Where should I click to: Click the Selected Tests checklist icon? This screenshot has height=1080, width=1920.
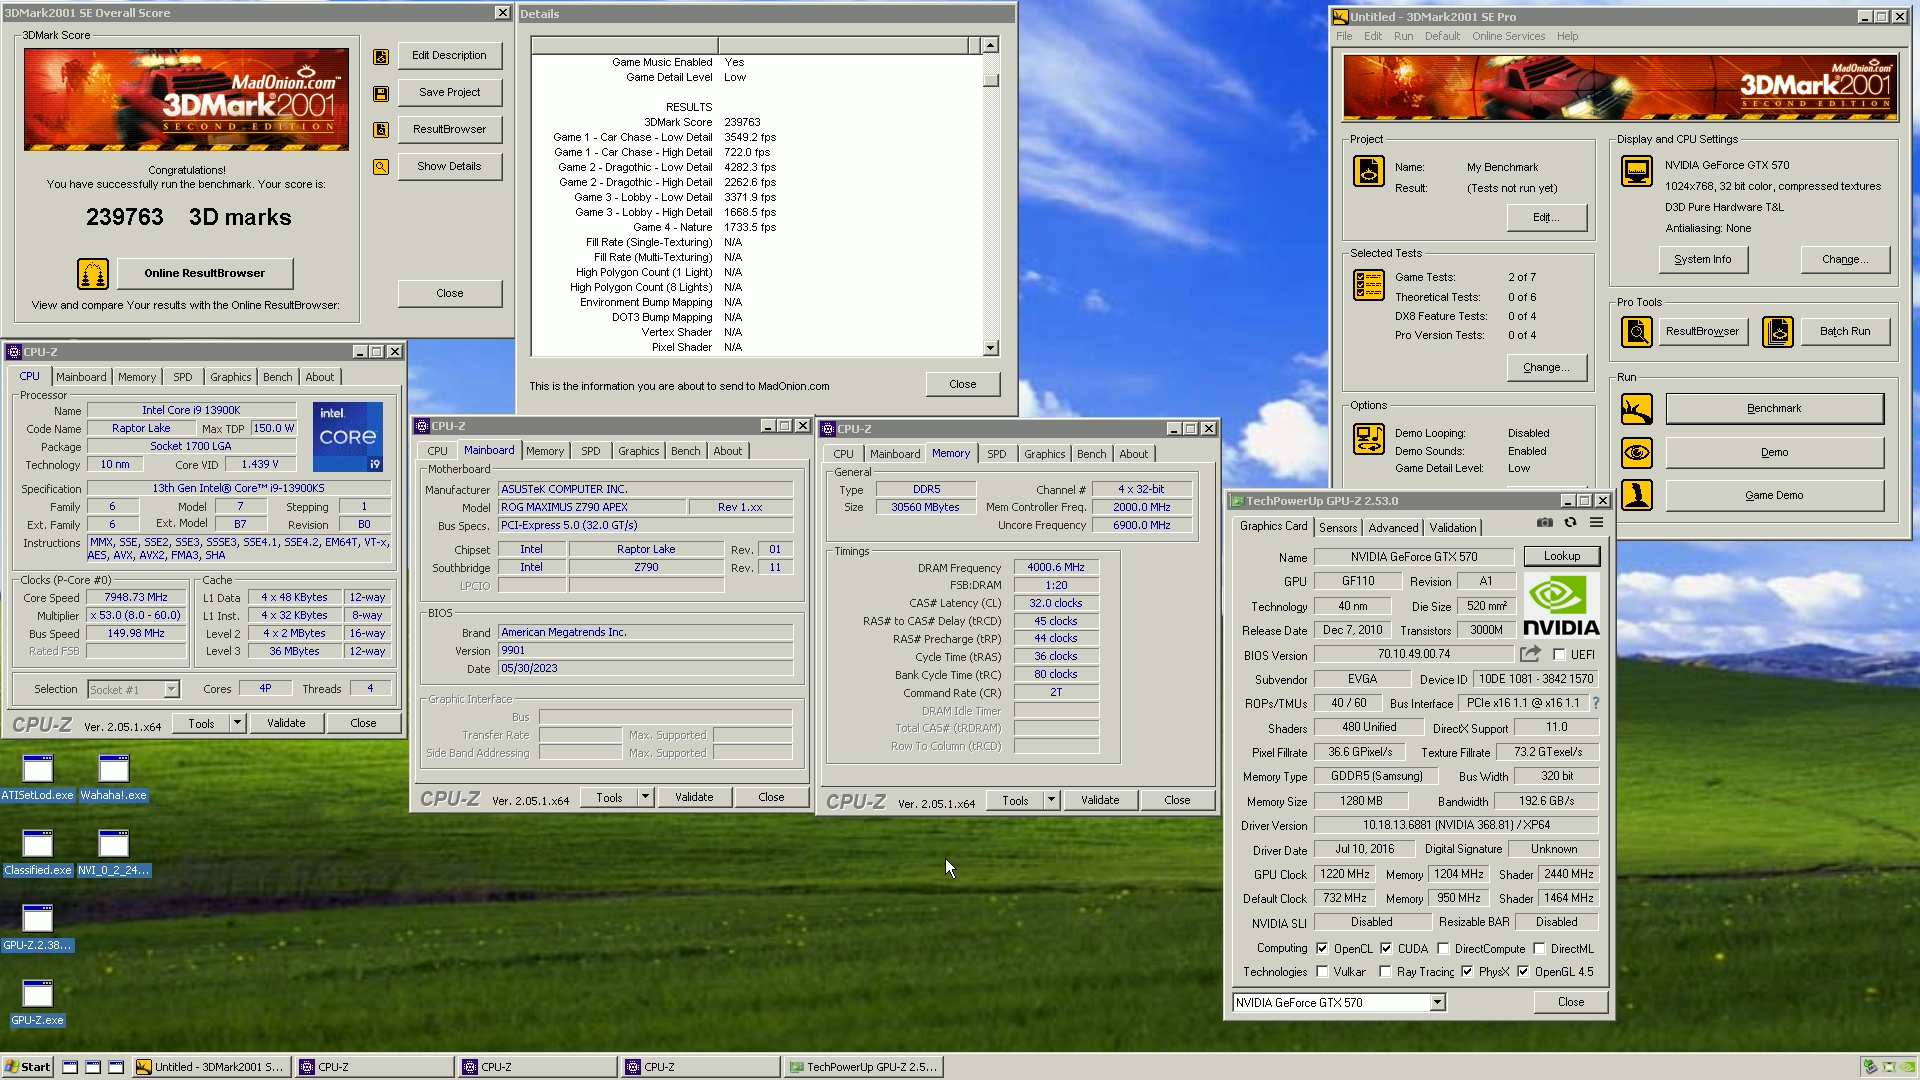[x=1369, y=285]
